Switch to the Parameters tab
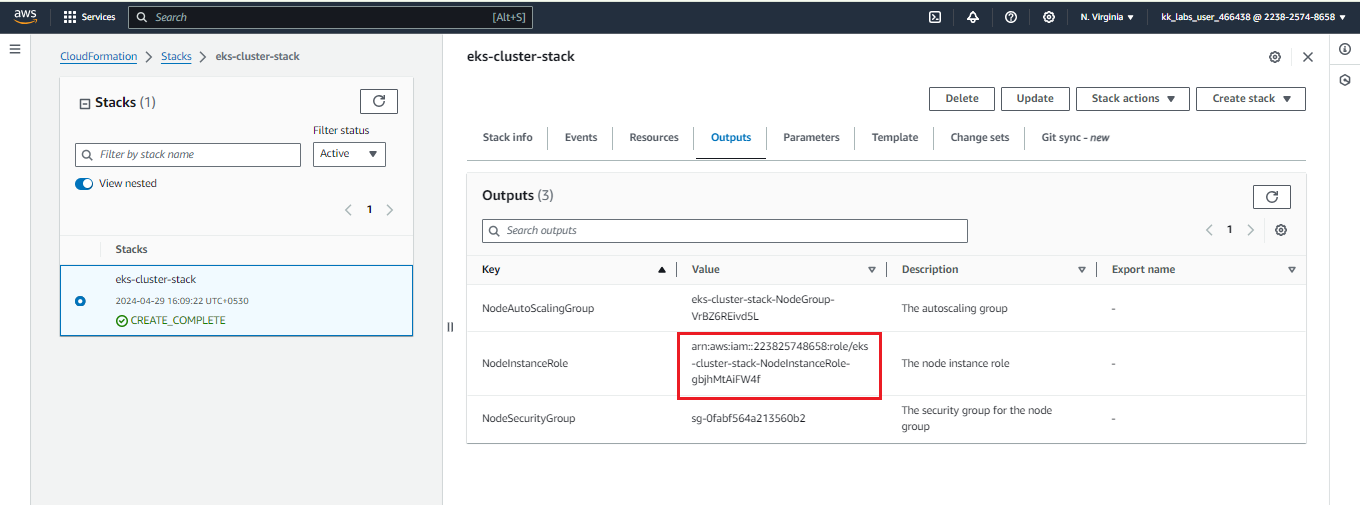This screenshot has height=505, width=1360. tap(811, 137)
